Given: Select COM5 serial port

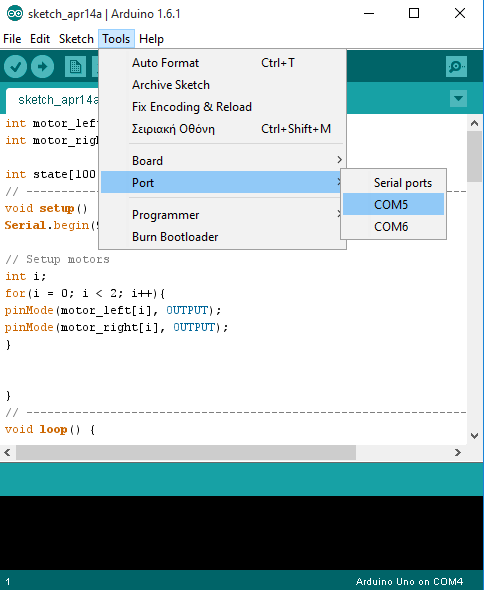Looking at the screenshot, I should pos(394,204).
